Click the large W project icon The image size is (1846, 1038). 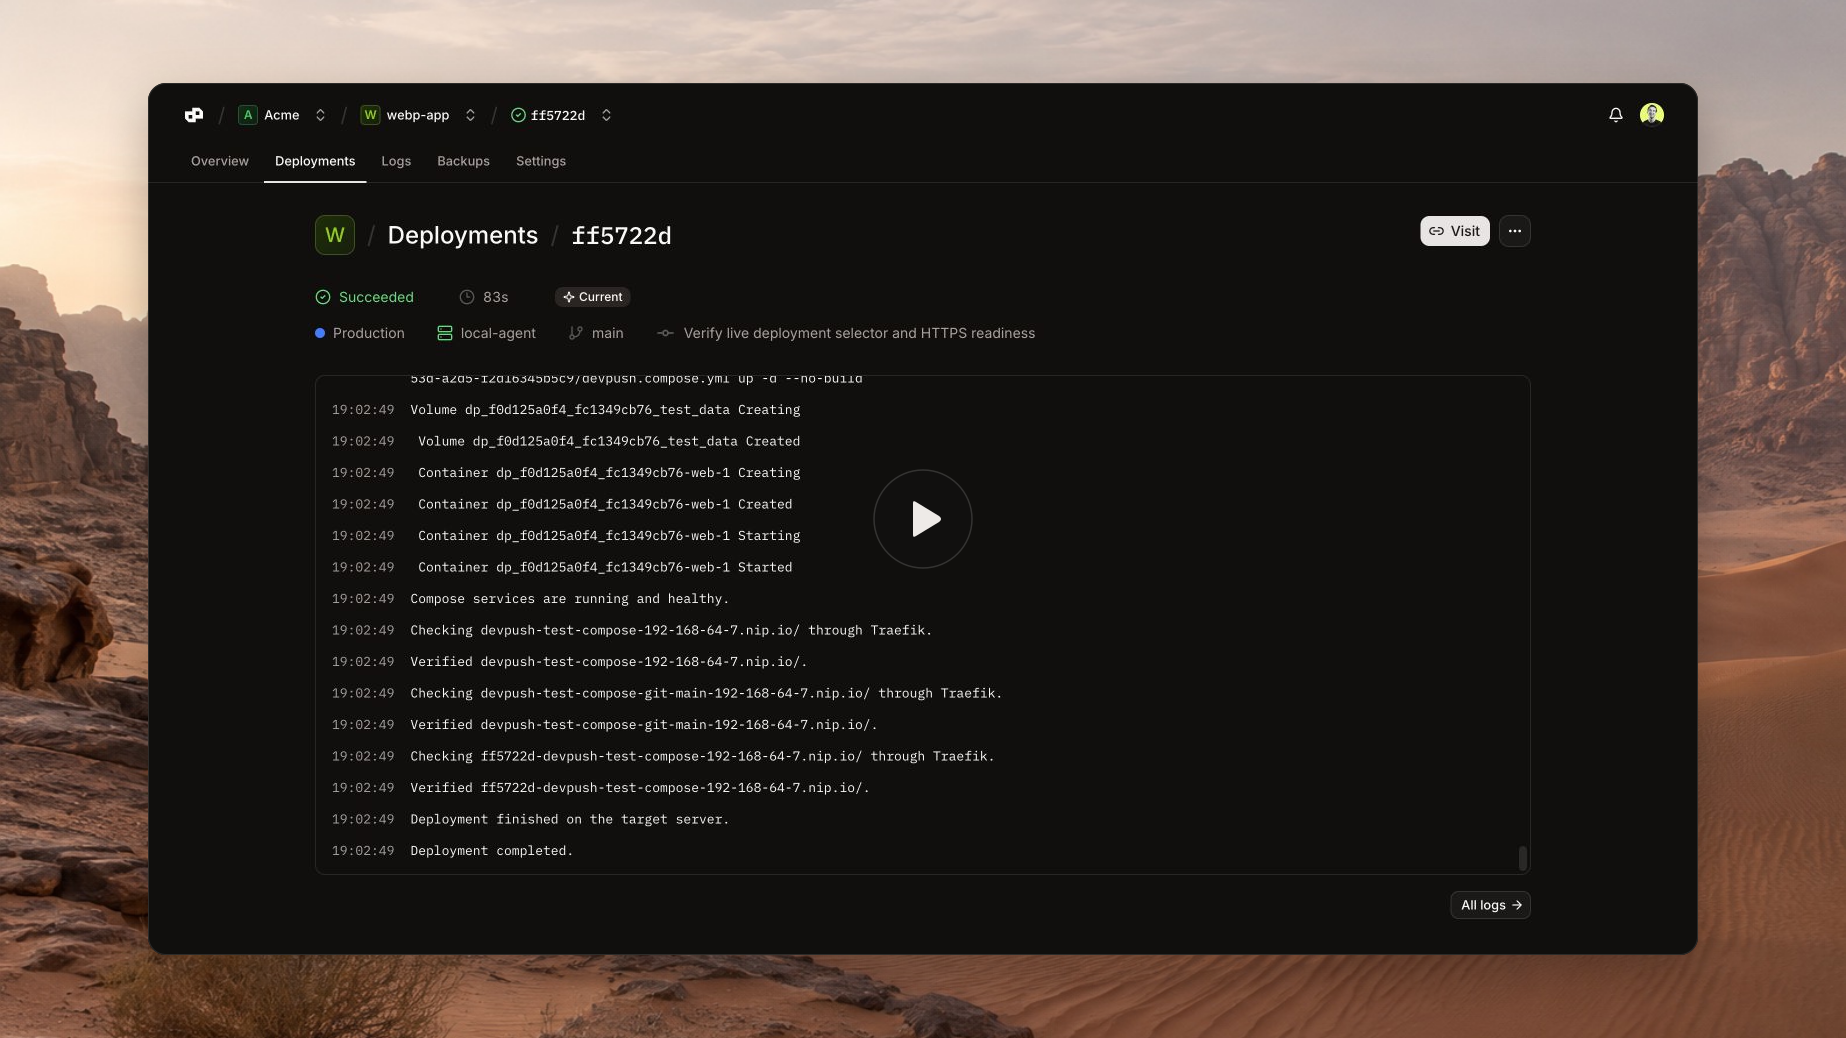[335, 235]
